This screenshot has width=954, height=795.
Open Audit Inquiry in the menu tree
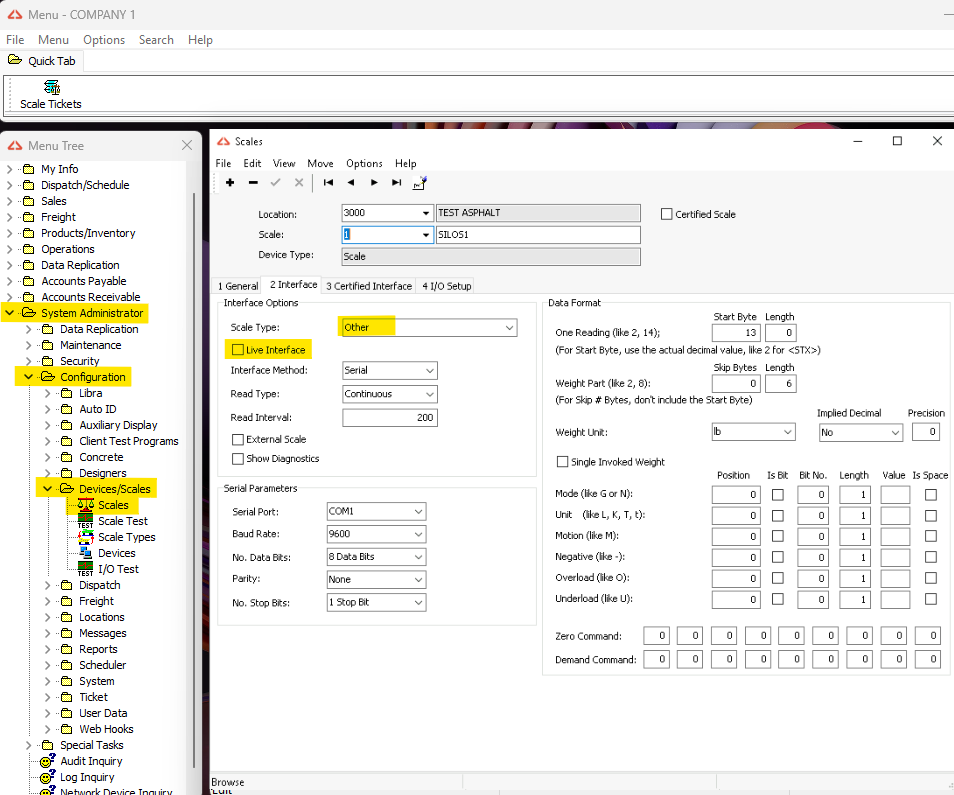91,761
